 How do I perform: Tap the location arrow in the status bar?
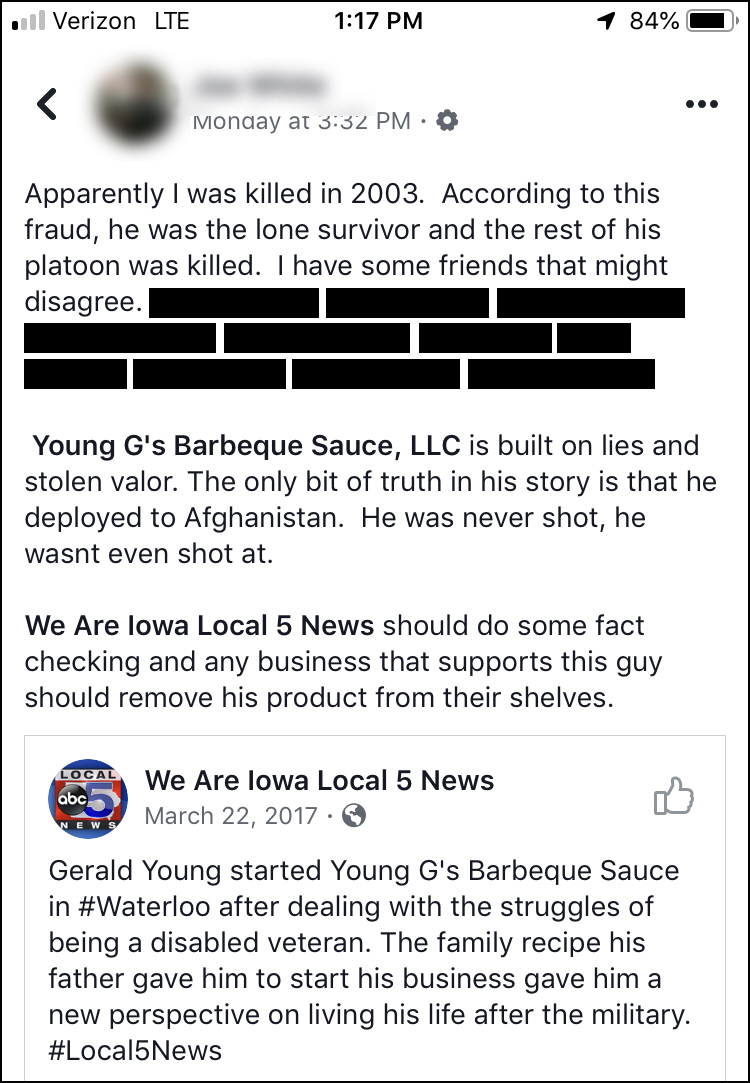605,21
